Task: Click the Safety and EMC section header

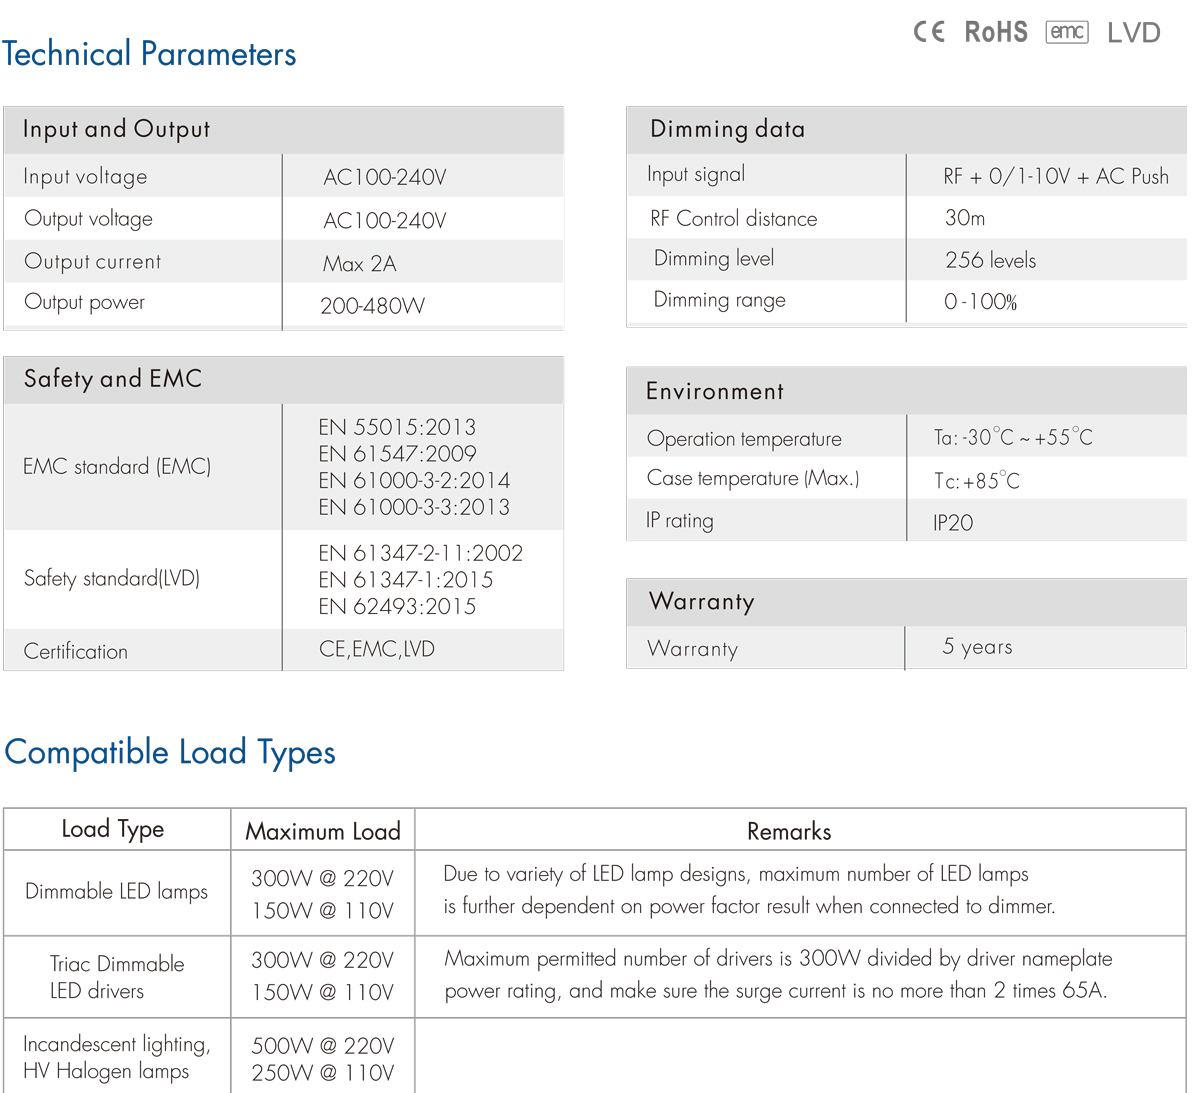Action: pyautogui.click(x=113, y=379)
